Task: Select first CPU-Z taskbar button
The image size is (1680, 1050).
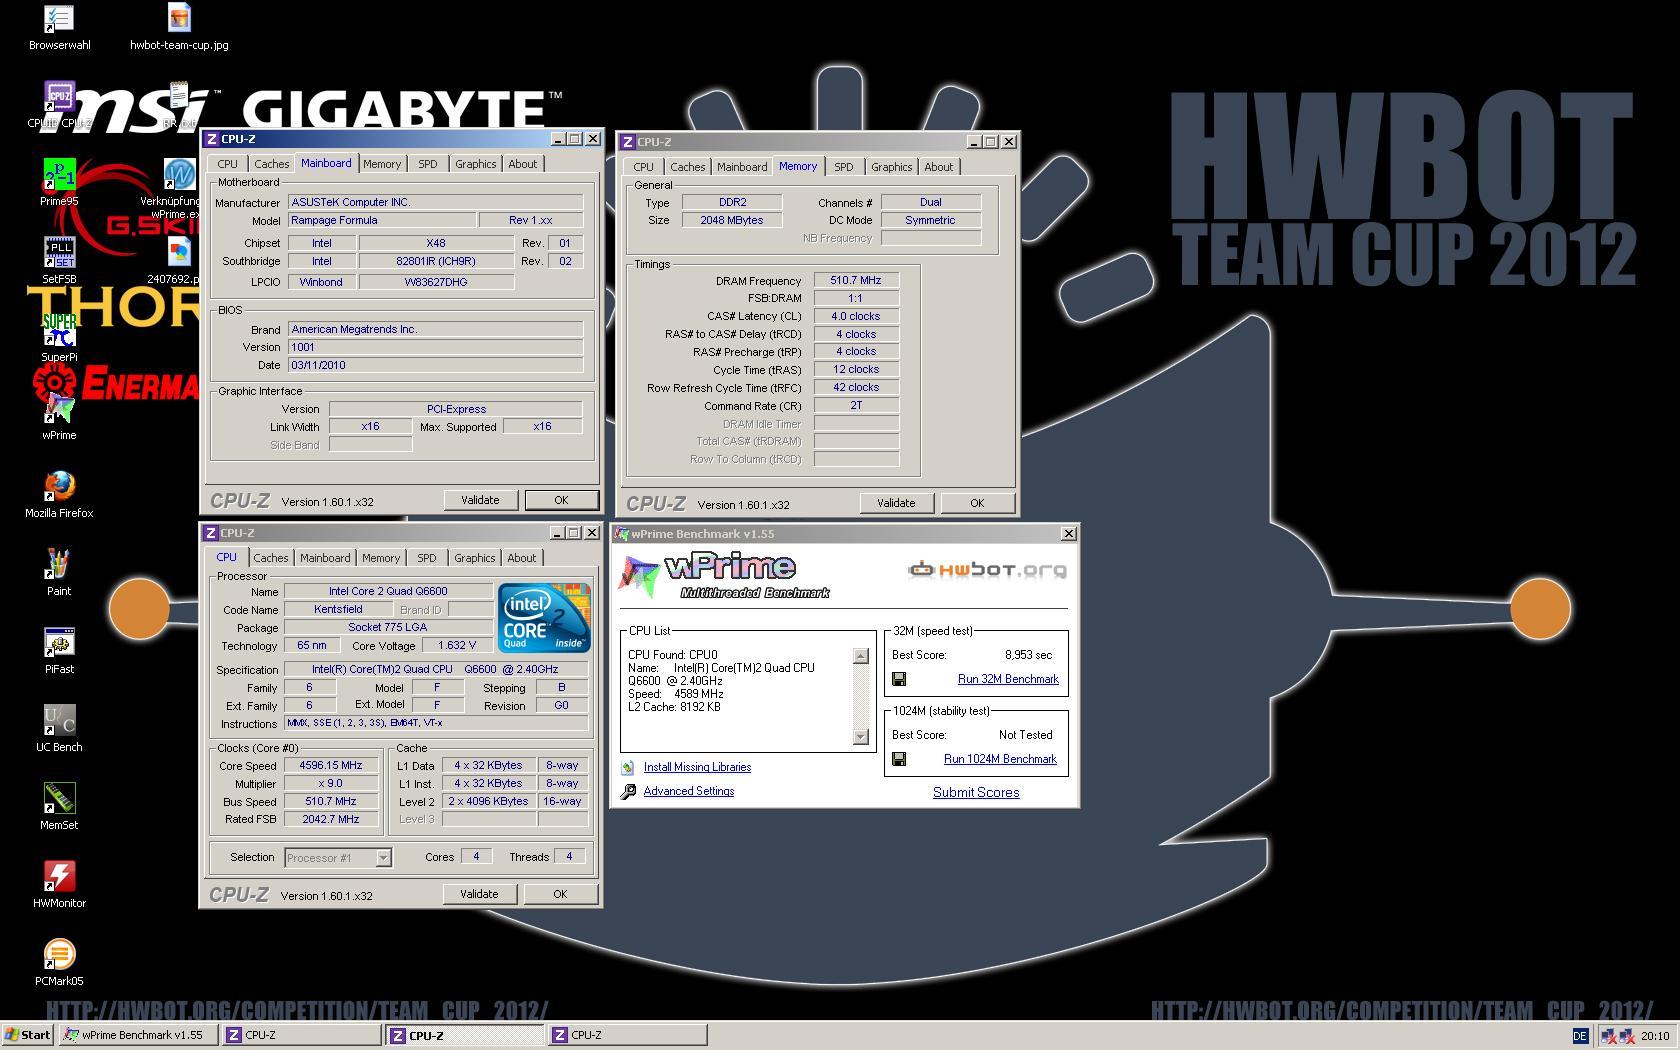Action: pos(301,1036)
